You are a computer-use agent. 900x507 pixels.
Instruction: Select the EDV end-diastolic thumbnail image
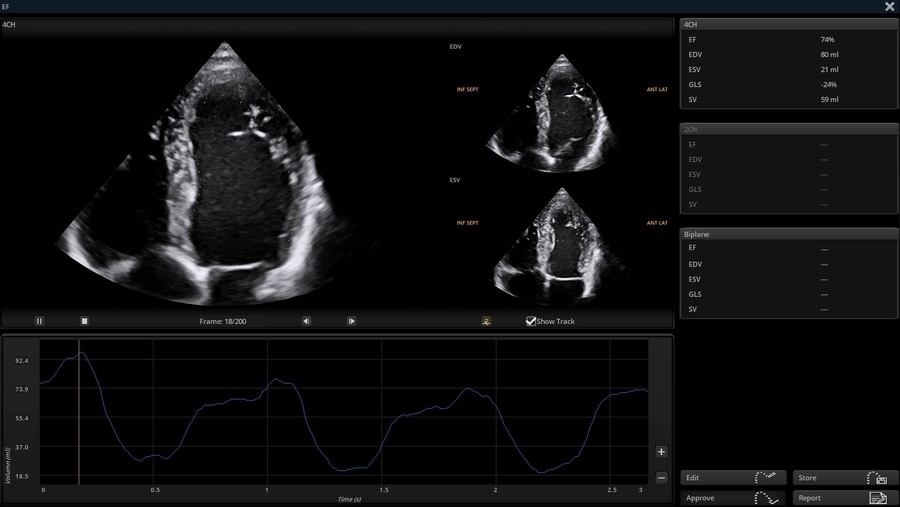[x=561, y=113]
